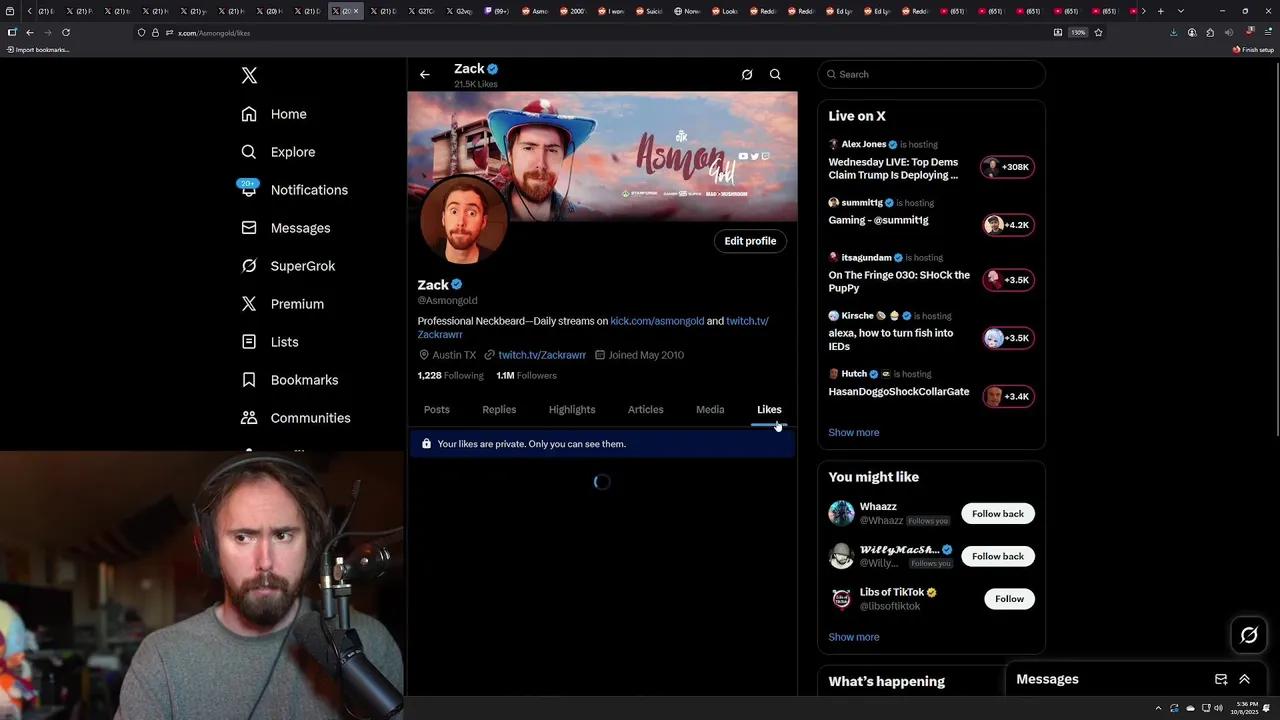Screen dimensions: 1280x720
Task: Open a new browser tab
Action: 1160,11
